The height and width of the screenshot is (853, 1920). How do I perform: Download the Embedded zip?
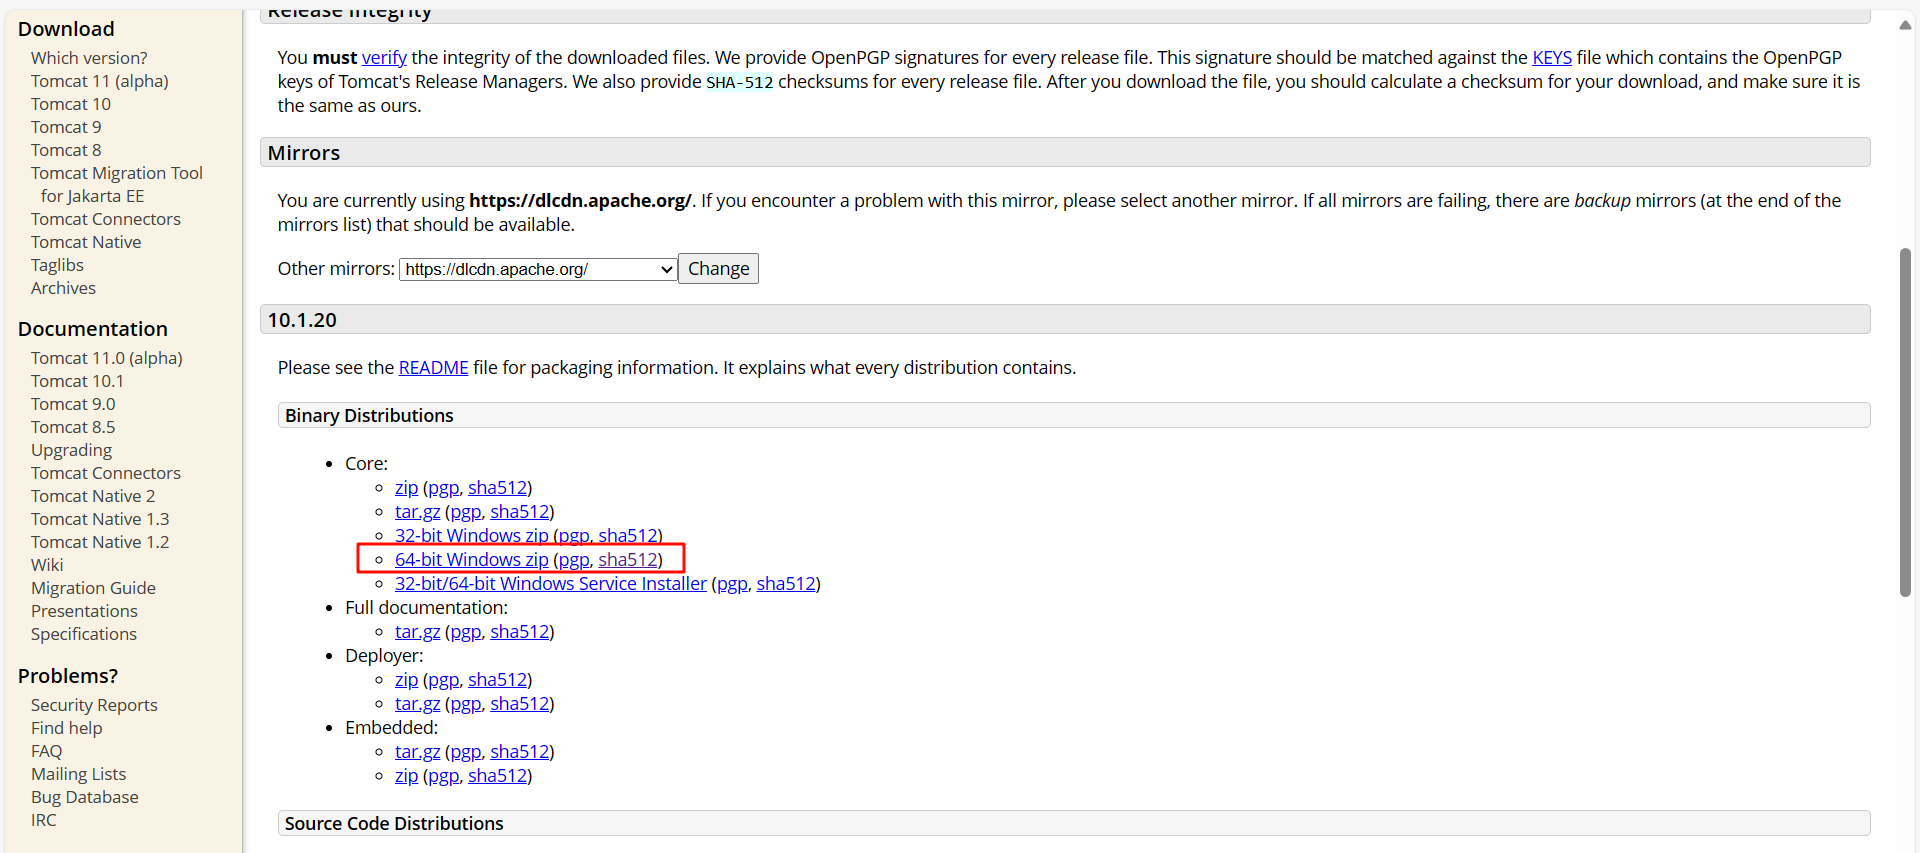click(406, 776)
